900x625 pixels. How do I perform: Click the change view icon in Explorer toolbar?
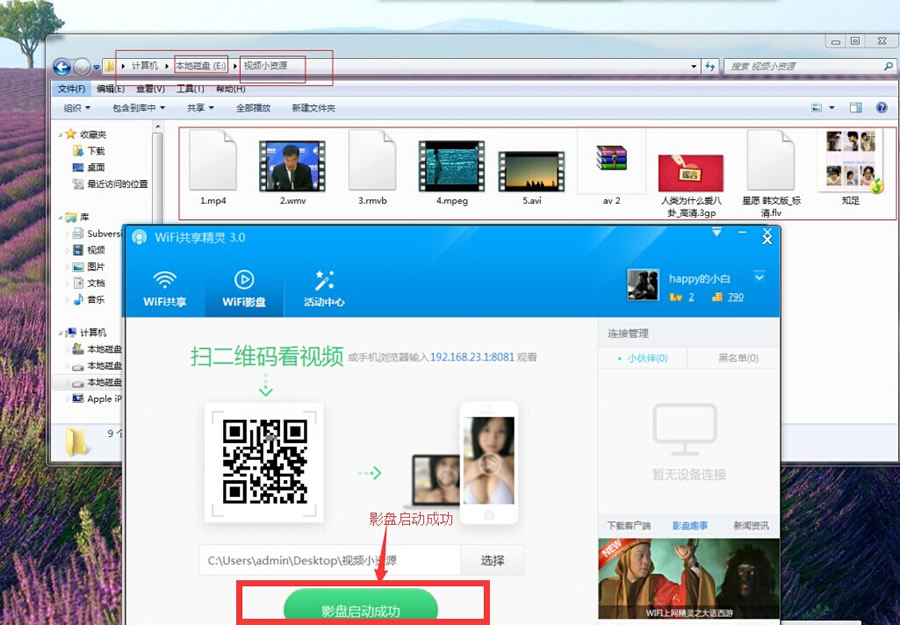(816, 107)
